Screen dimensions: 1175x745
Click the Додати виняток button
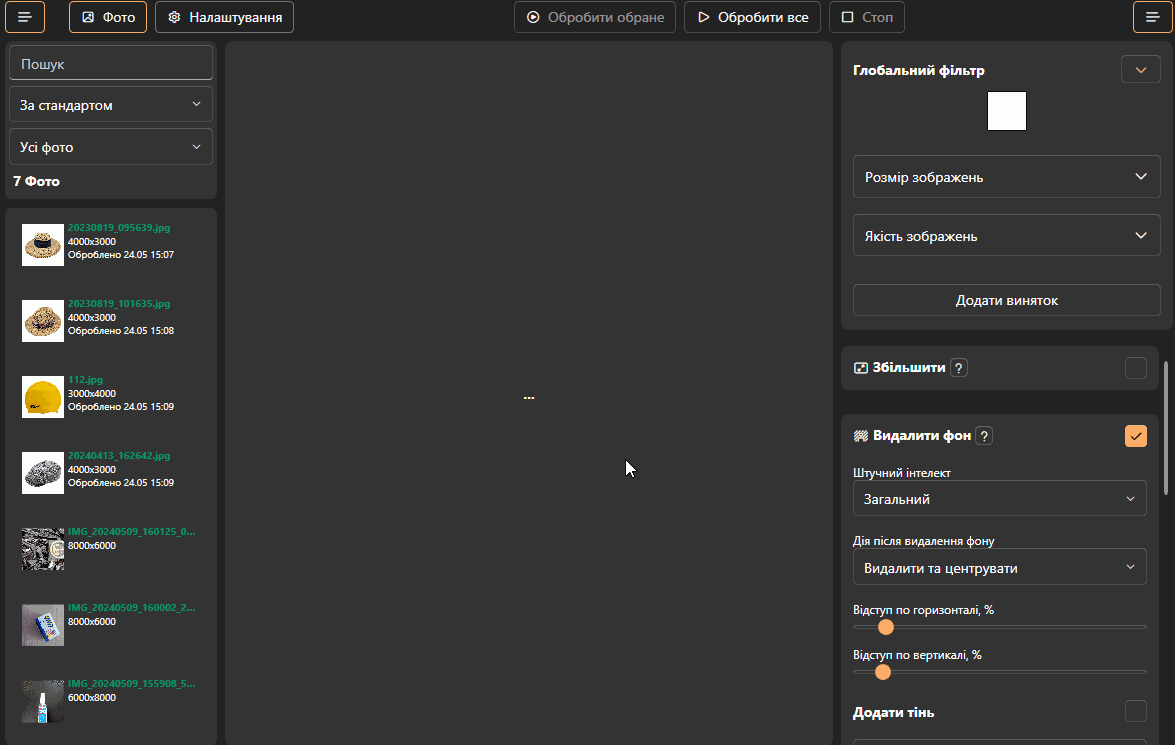pos(1006,300)
